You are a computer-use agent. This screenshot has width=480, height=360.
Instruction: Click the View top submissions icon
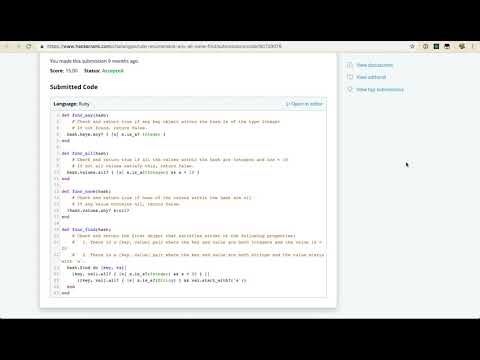pos(350,89)
